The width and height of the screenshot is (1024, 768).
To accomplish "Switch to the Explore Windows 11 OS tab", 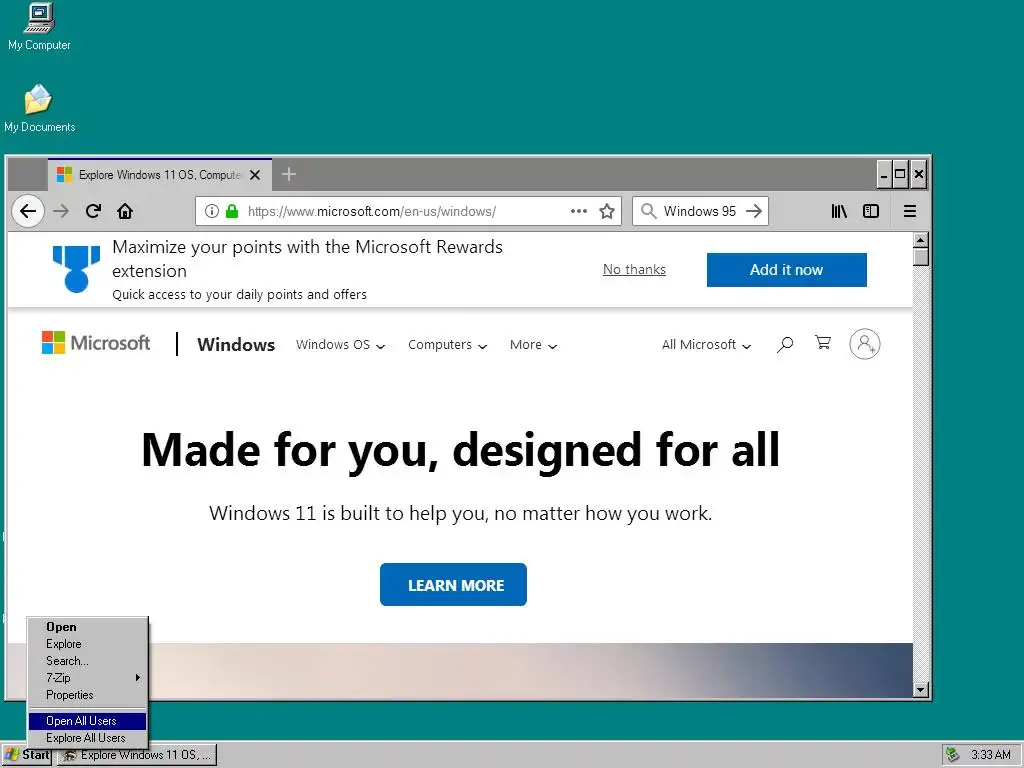I will [160, 174].
